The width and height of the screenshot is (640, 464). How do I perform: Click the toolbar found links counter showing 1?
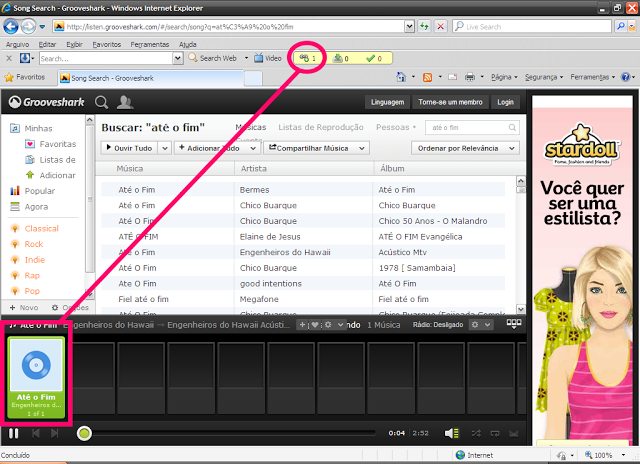point(307,58)
